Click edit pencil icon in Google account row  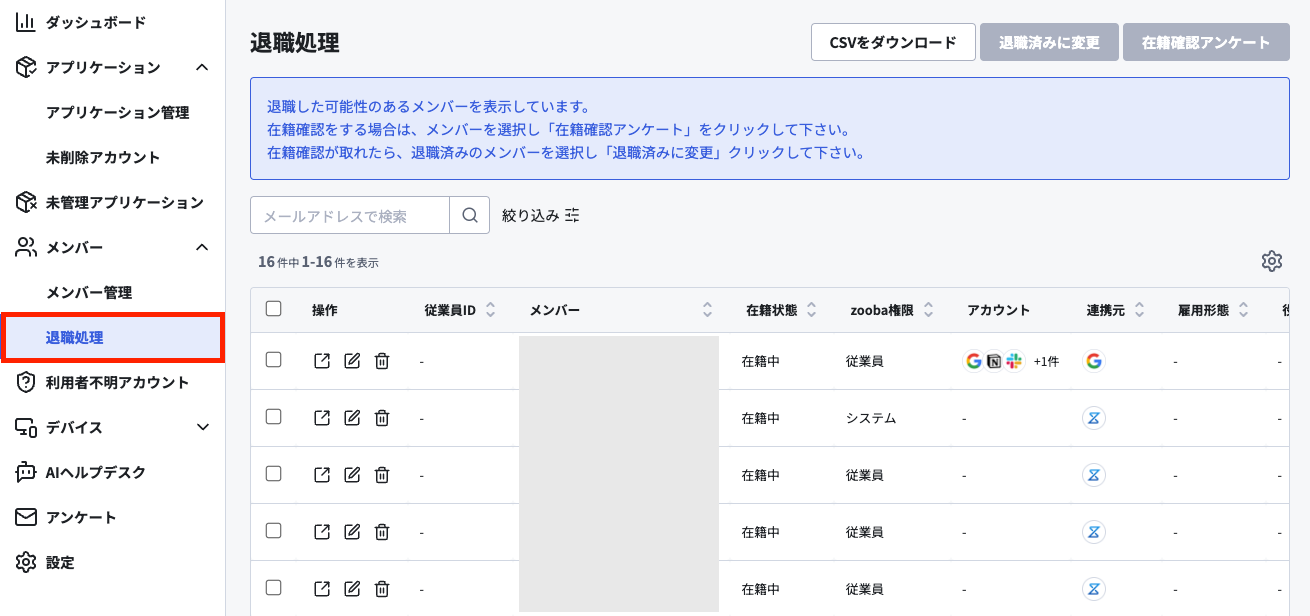pyautogui.click(x=352, y=361)
